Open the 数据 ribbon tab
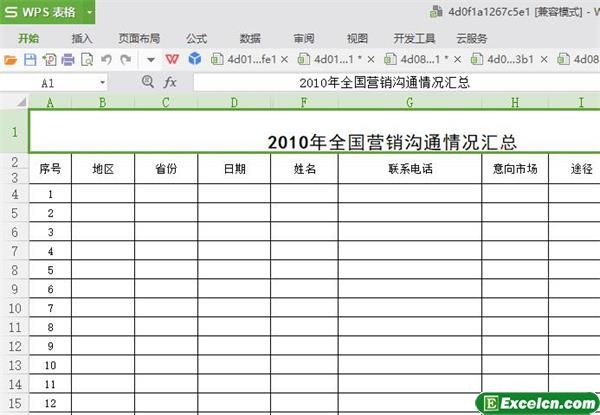600x415 pixels. pyautogui.click(x=250, y=38)
